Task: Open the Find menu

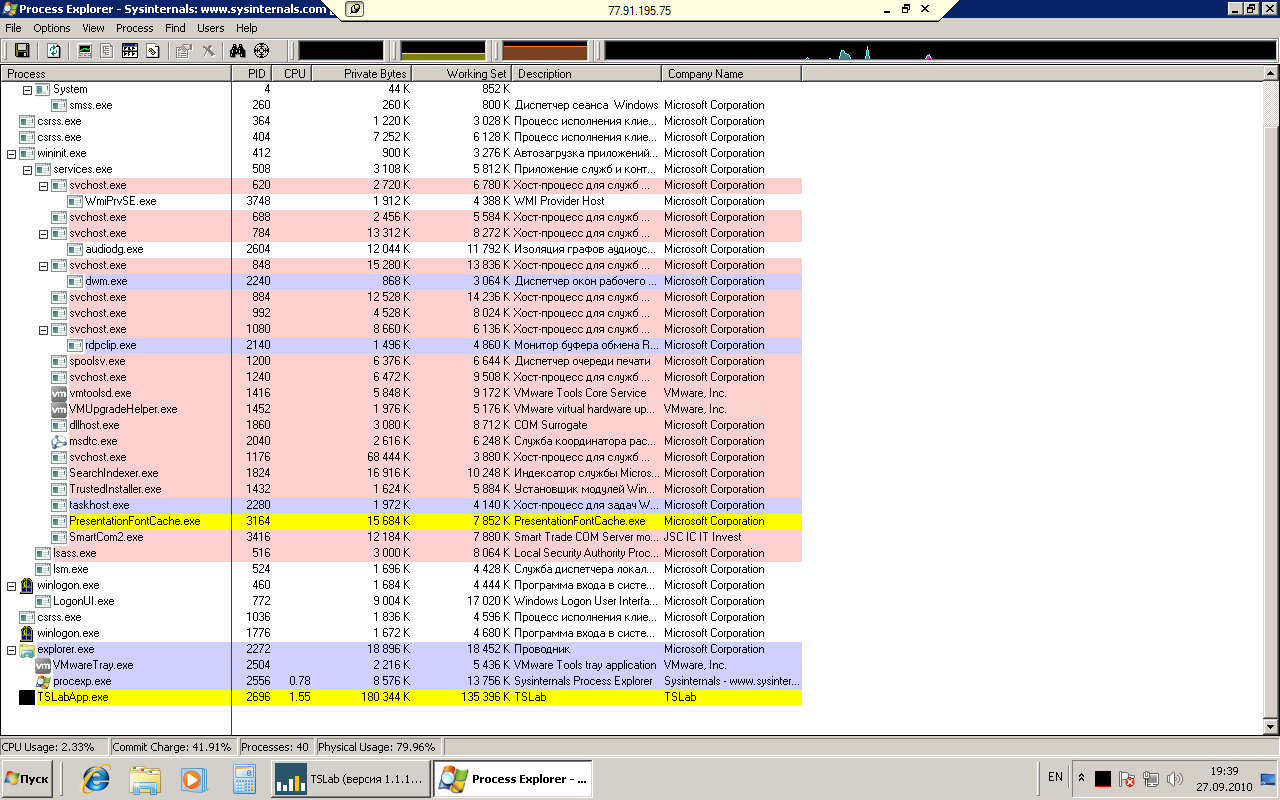Action: (175, 28)
